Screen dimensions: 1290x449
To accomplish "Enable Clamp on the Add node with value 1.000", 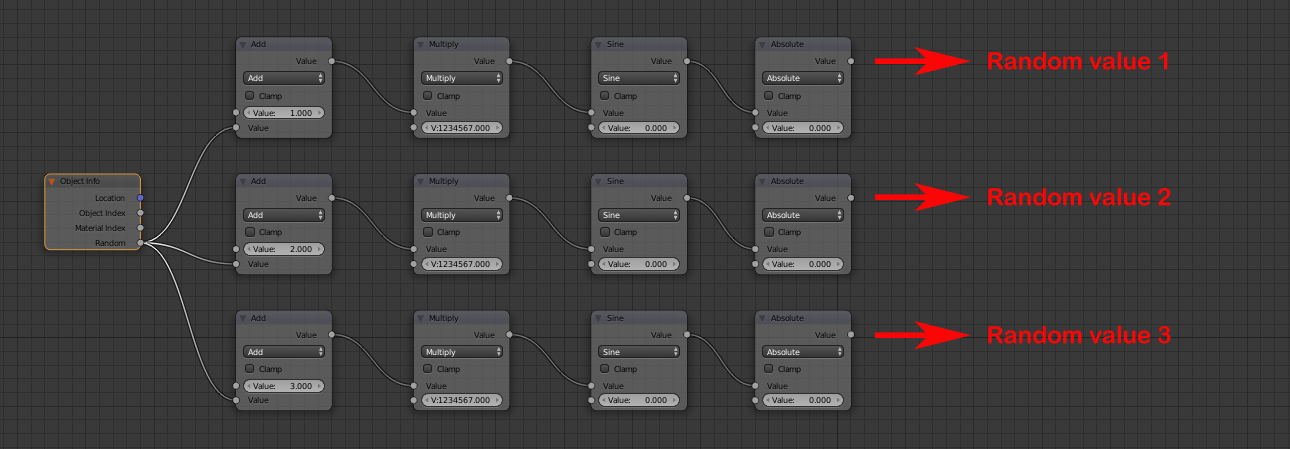I will 249,96.
